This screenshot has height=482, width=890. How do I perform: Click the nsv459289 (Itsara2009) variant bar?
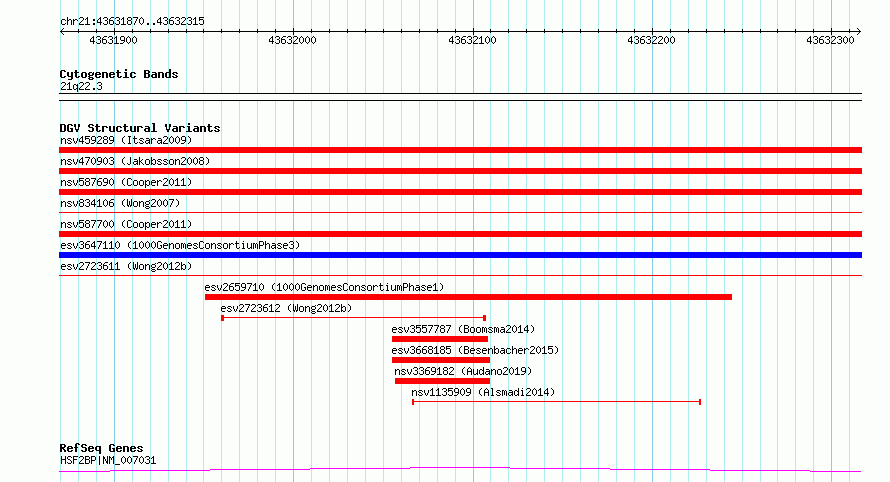tap(460, 150)
